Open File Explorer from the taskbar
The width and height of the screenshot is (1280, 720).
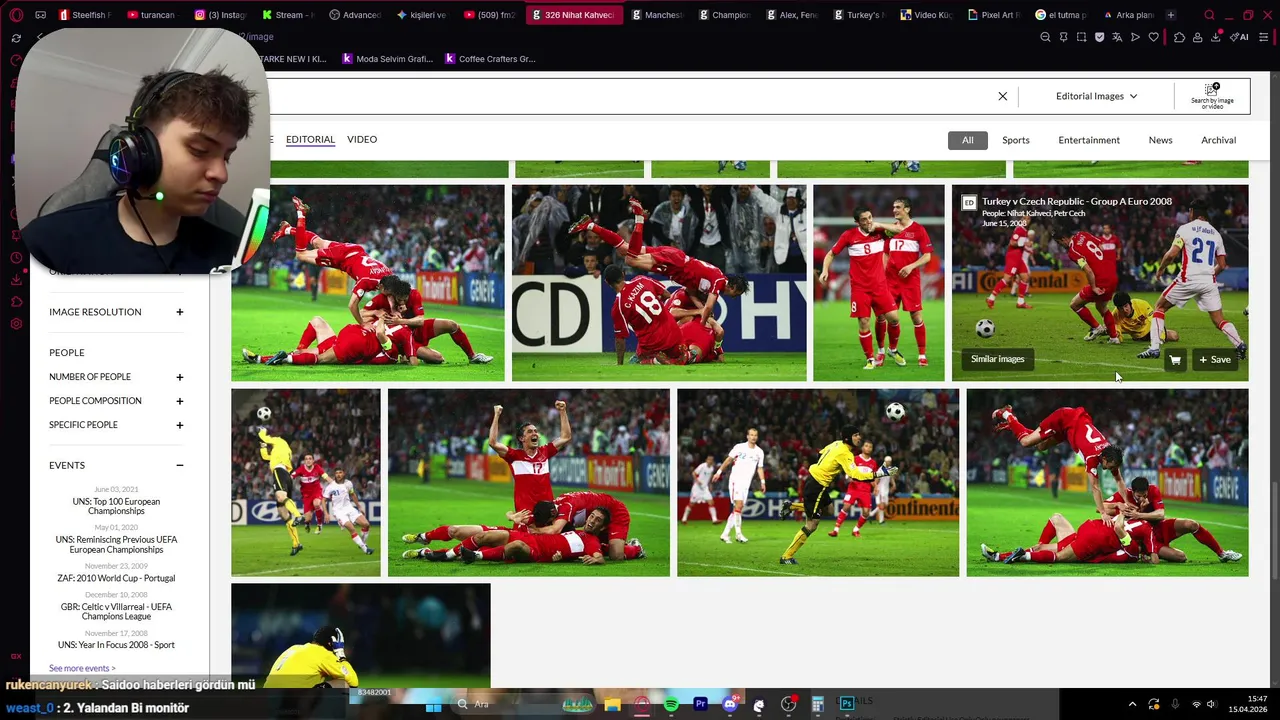click(x=612, y=705)
